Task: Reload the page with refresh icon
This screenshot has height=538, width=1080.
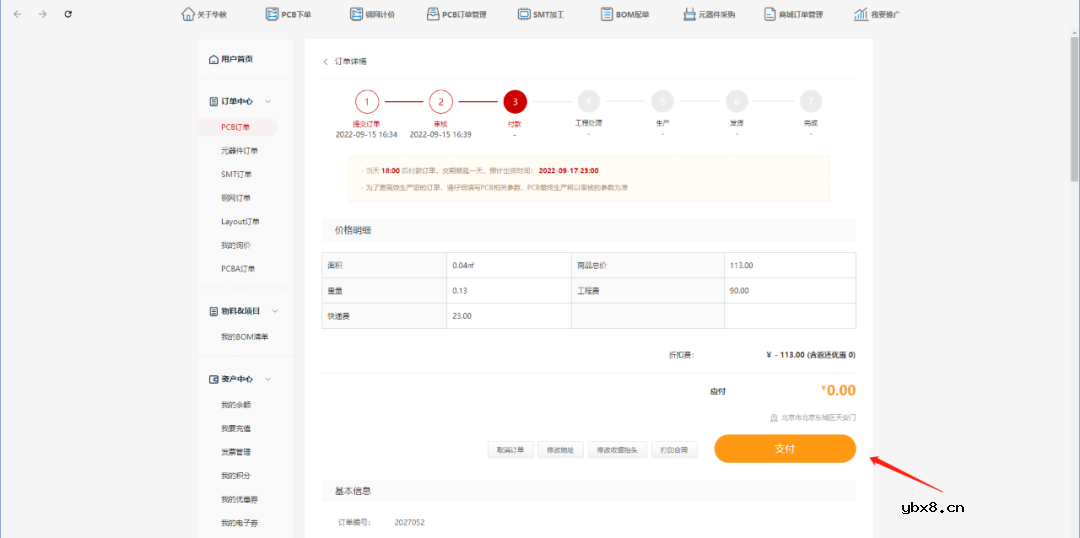Action: (68, 14)
